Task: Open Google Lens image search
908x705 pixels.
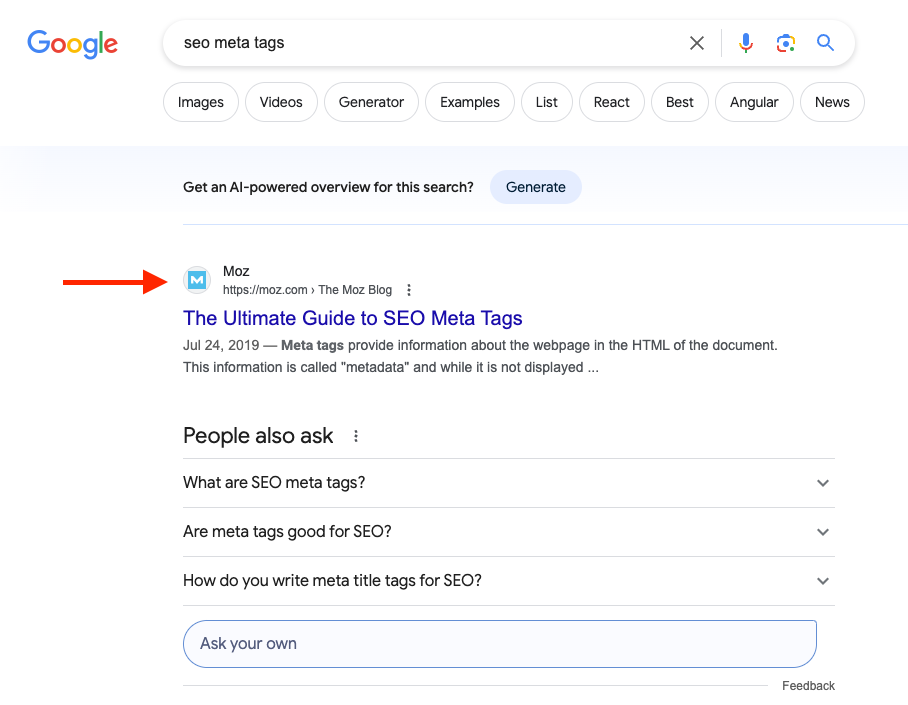Action: click(785, 43)
